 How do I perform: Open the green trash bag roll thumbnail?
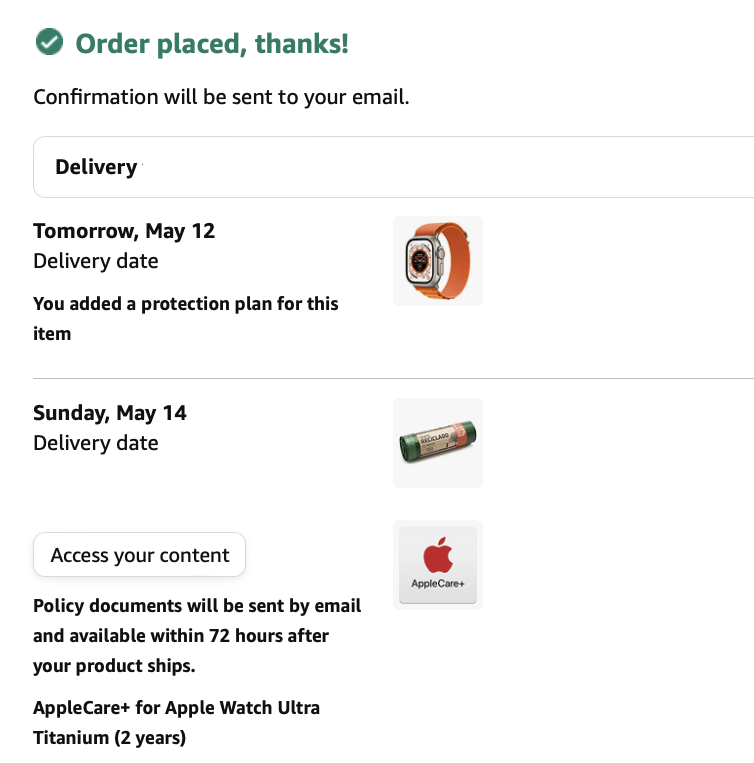click(437, 443)
